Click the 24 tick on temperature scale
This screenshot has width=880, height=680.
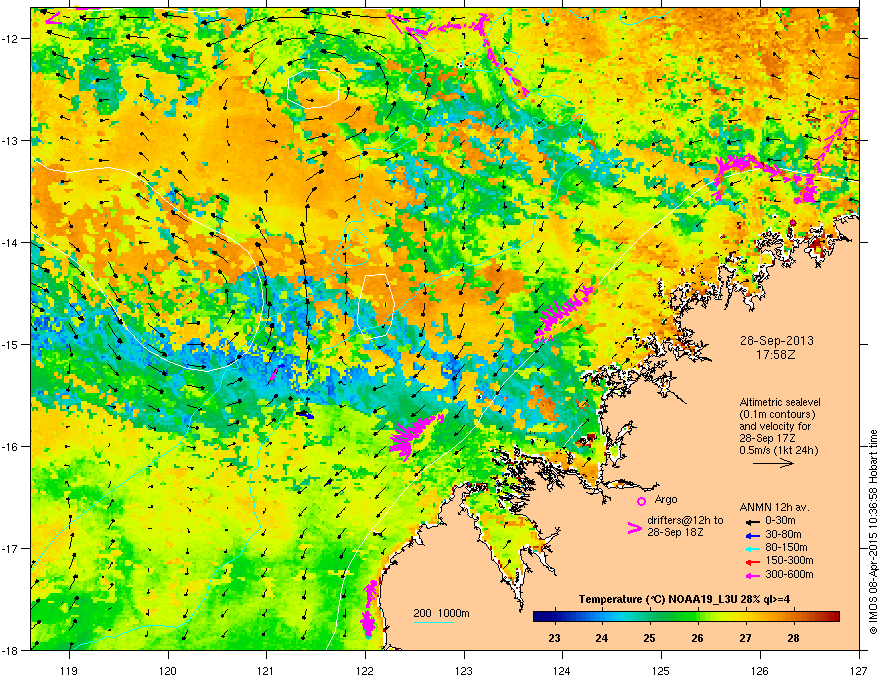pyautogui.click(x=602, y=638)
